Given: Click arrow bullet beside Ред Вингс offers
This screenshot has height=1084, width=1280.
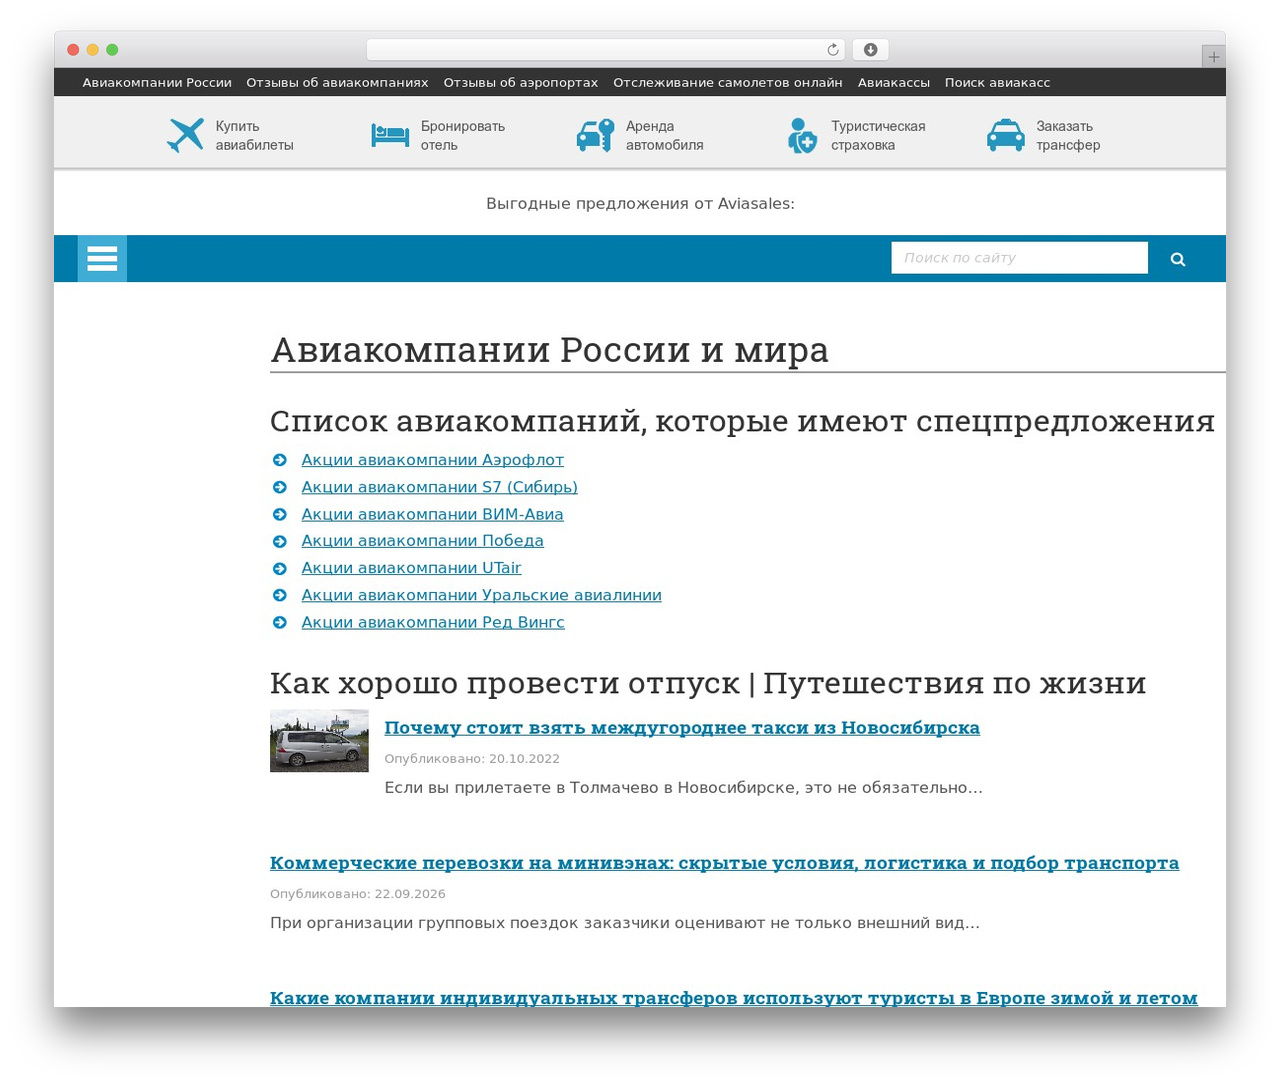Looking at the screenshot, I should pos(280,622).
